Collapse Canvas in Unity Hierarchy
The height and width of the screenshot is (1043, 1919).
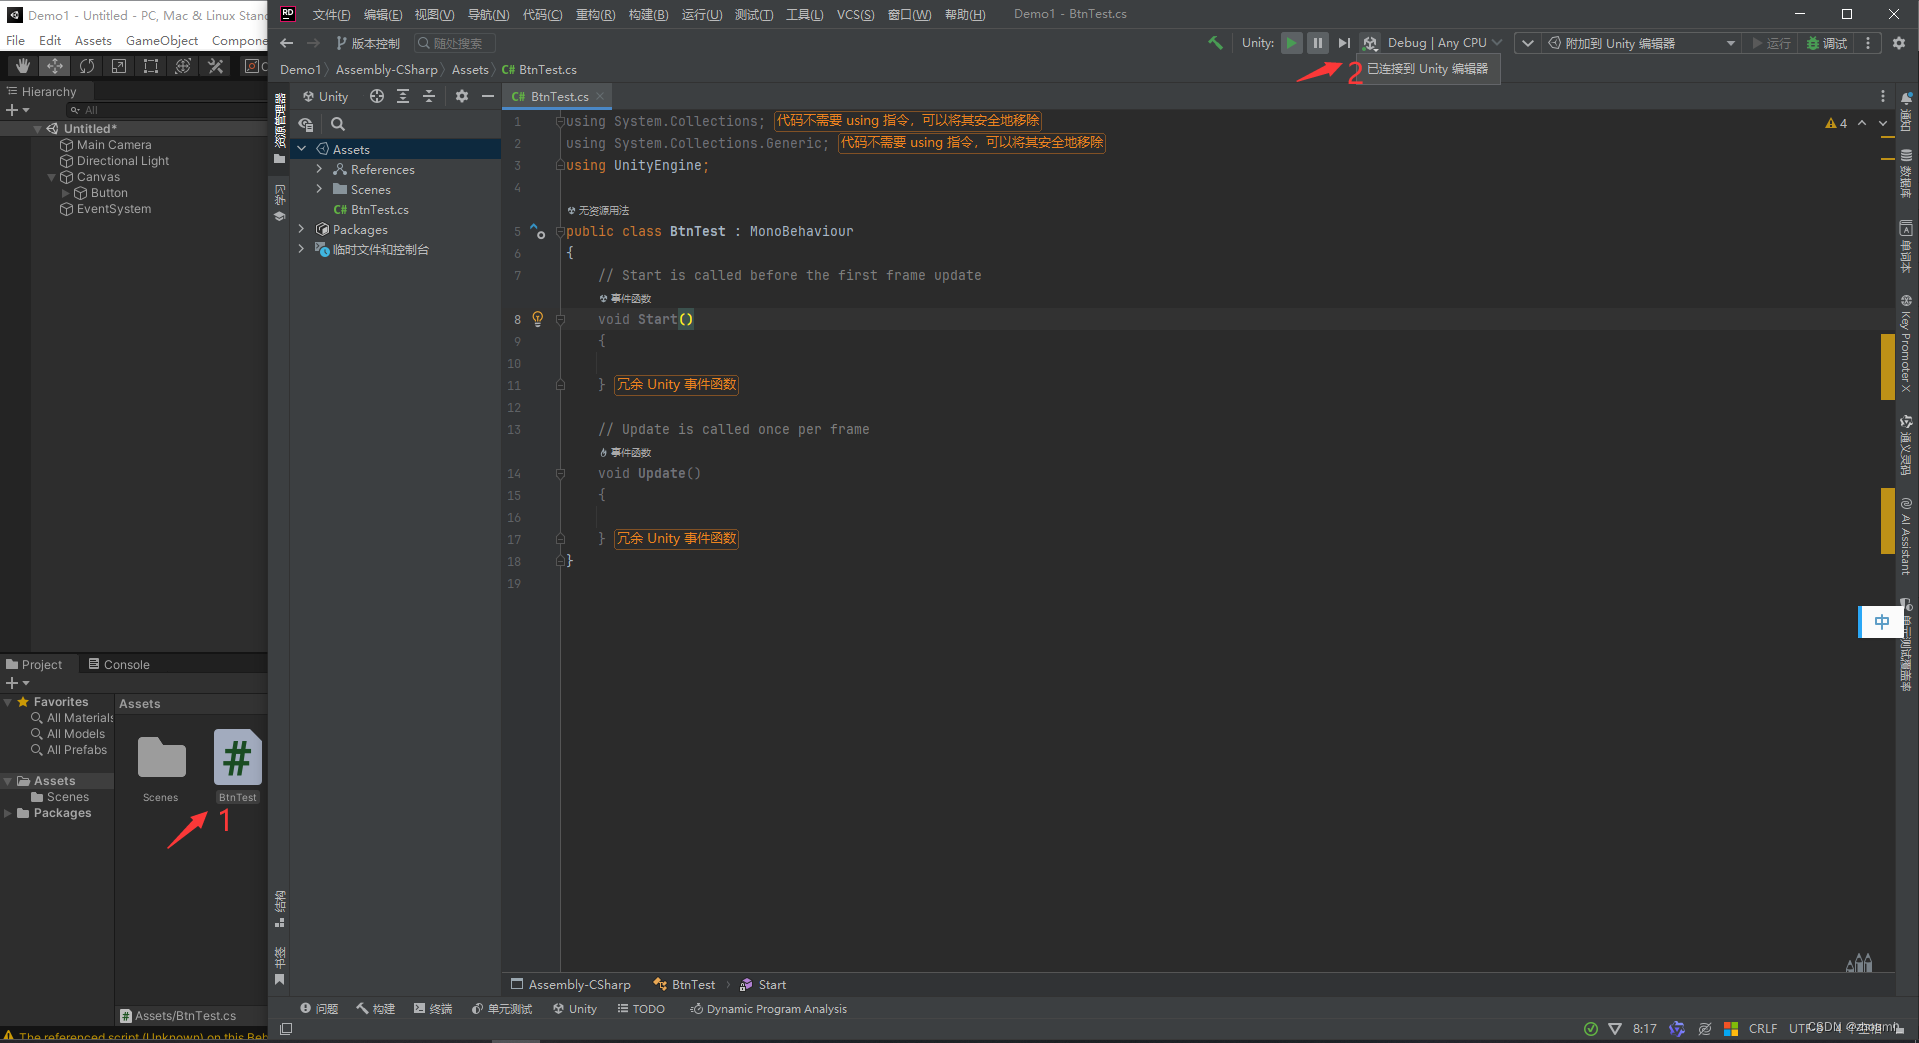point(52,177)
